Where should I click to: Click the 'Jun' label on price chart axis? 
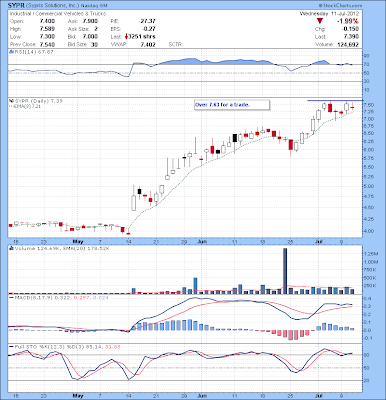200,241
